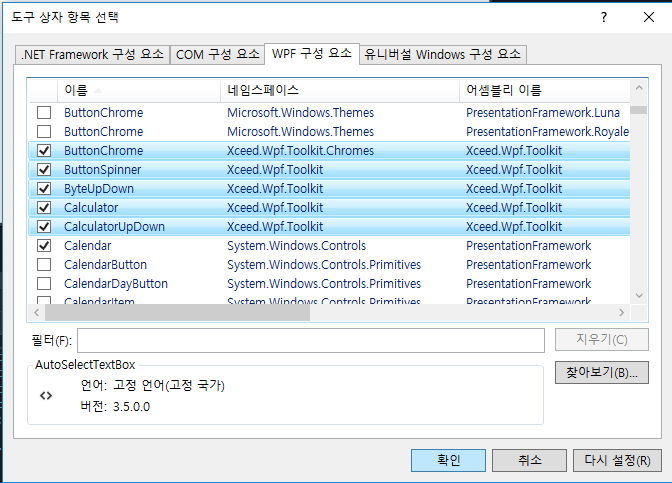
Task: Sort list by 네임스페이스 column header
Action: point(340,90)
